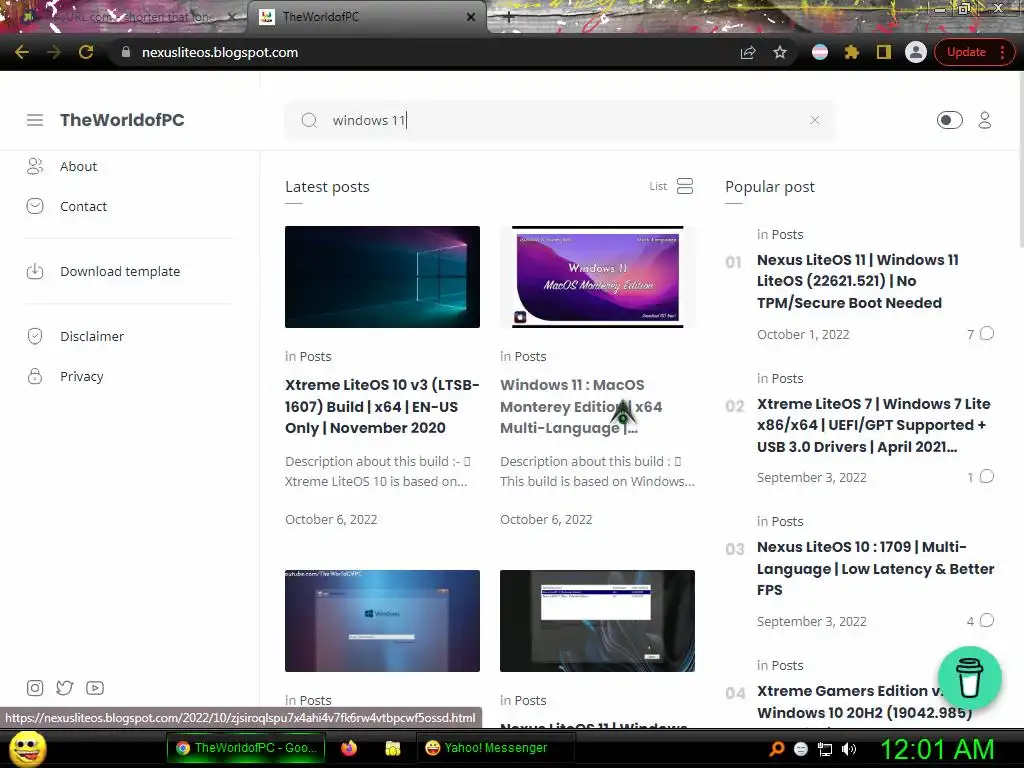This screenshot has height=768, width=1024.
Task: Toggle dark mode switch in header
Action: click(949, 120)
